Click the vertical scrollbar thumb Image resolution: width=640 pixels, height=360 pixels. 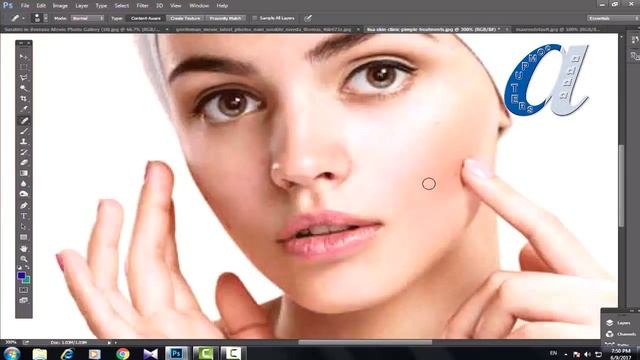pos(622,186)
